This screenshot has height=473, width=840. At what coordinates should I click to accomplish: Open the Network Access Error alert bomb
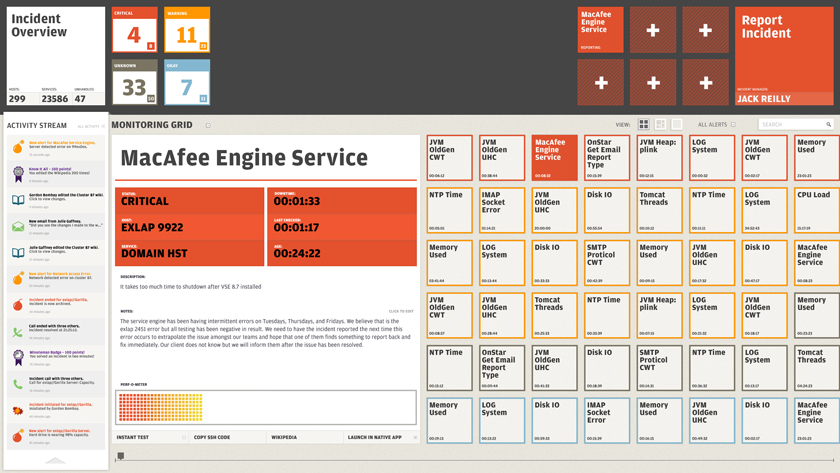pyautogui.click(x=56, y=279)
